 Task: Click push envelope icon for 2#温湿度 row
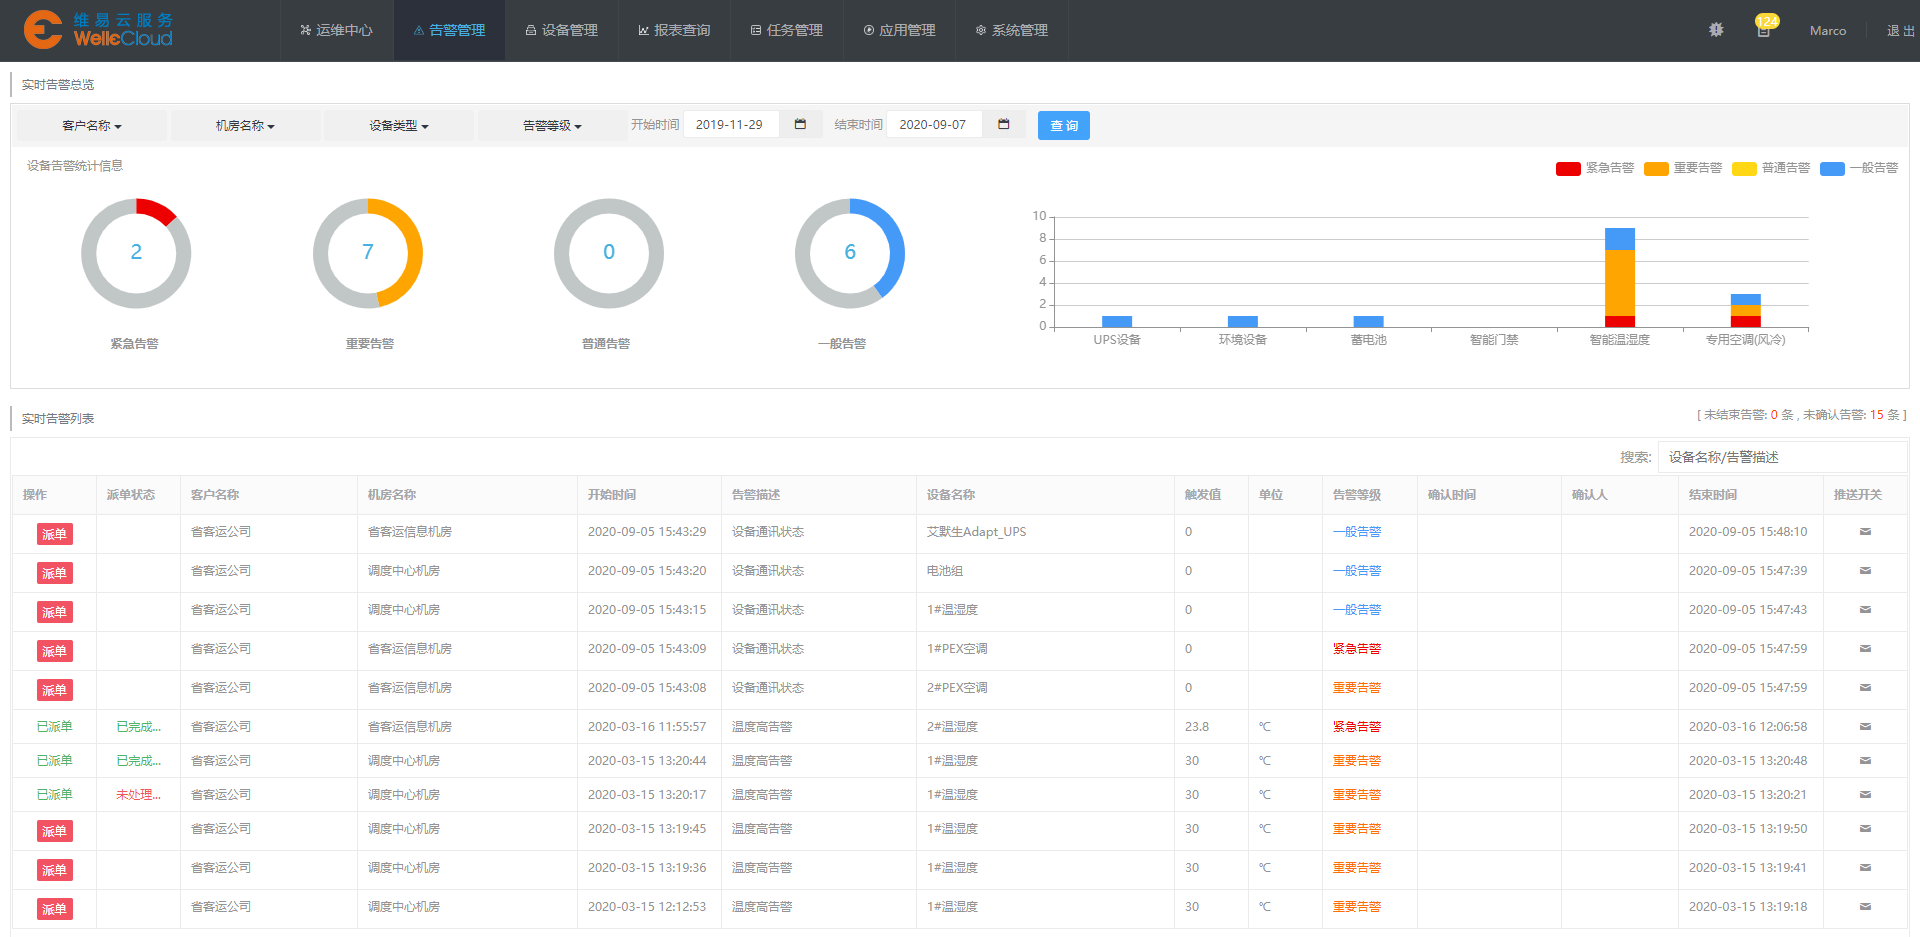[1865, 727]
